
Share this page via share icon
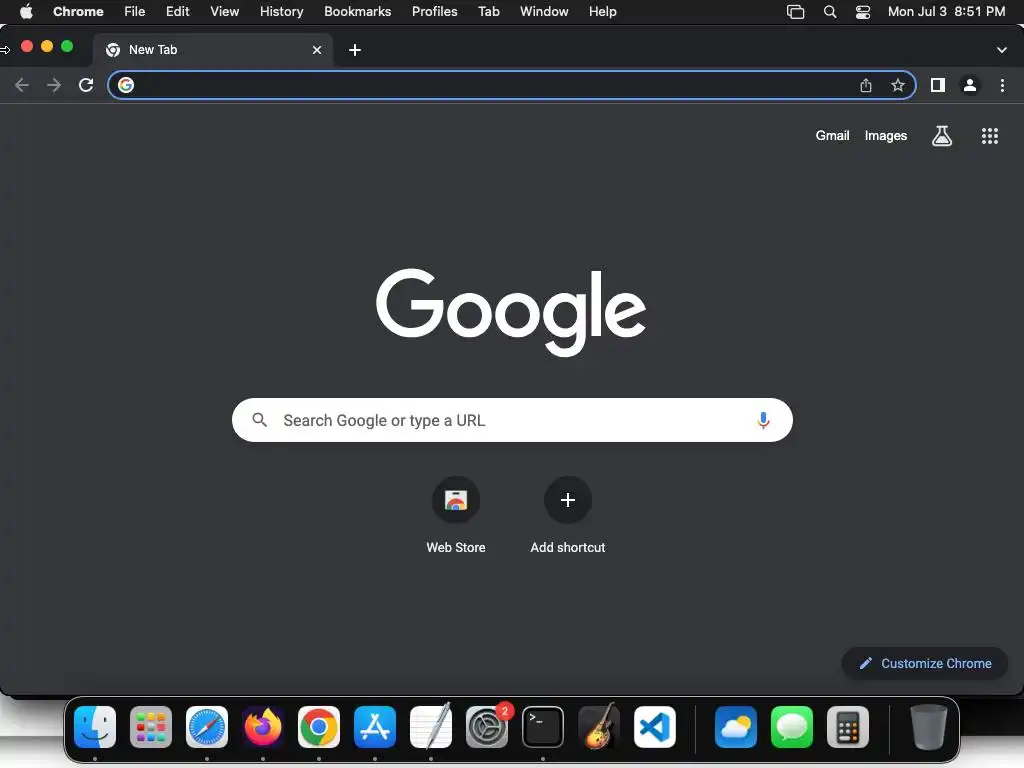point(865,85)
